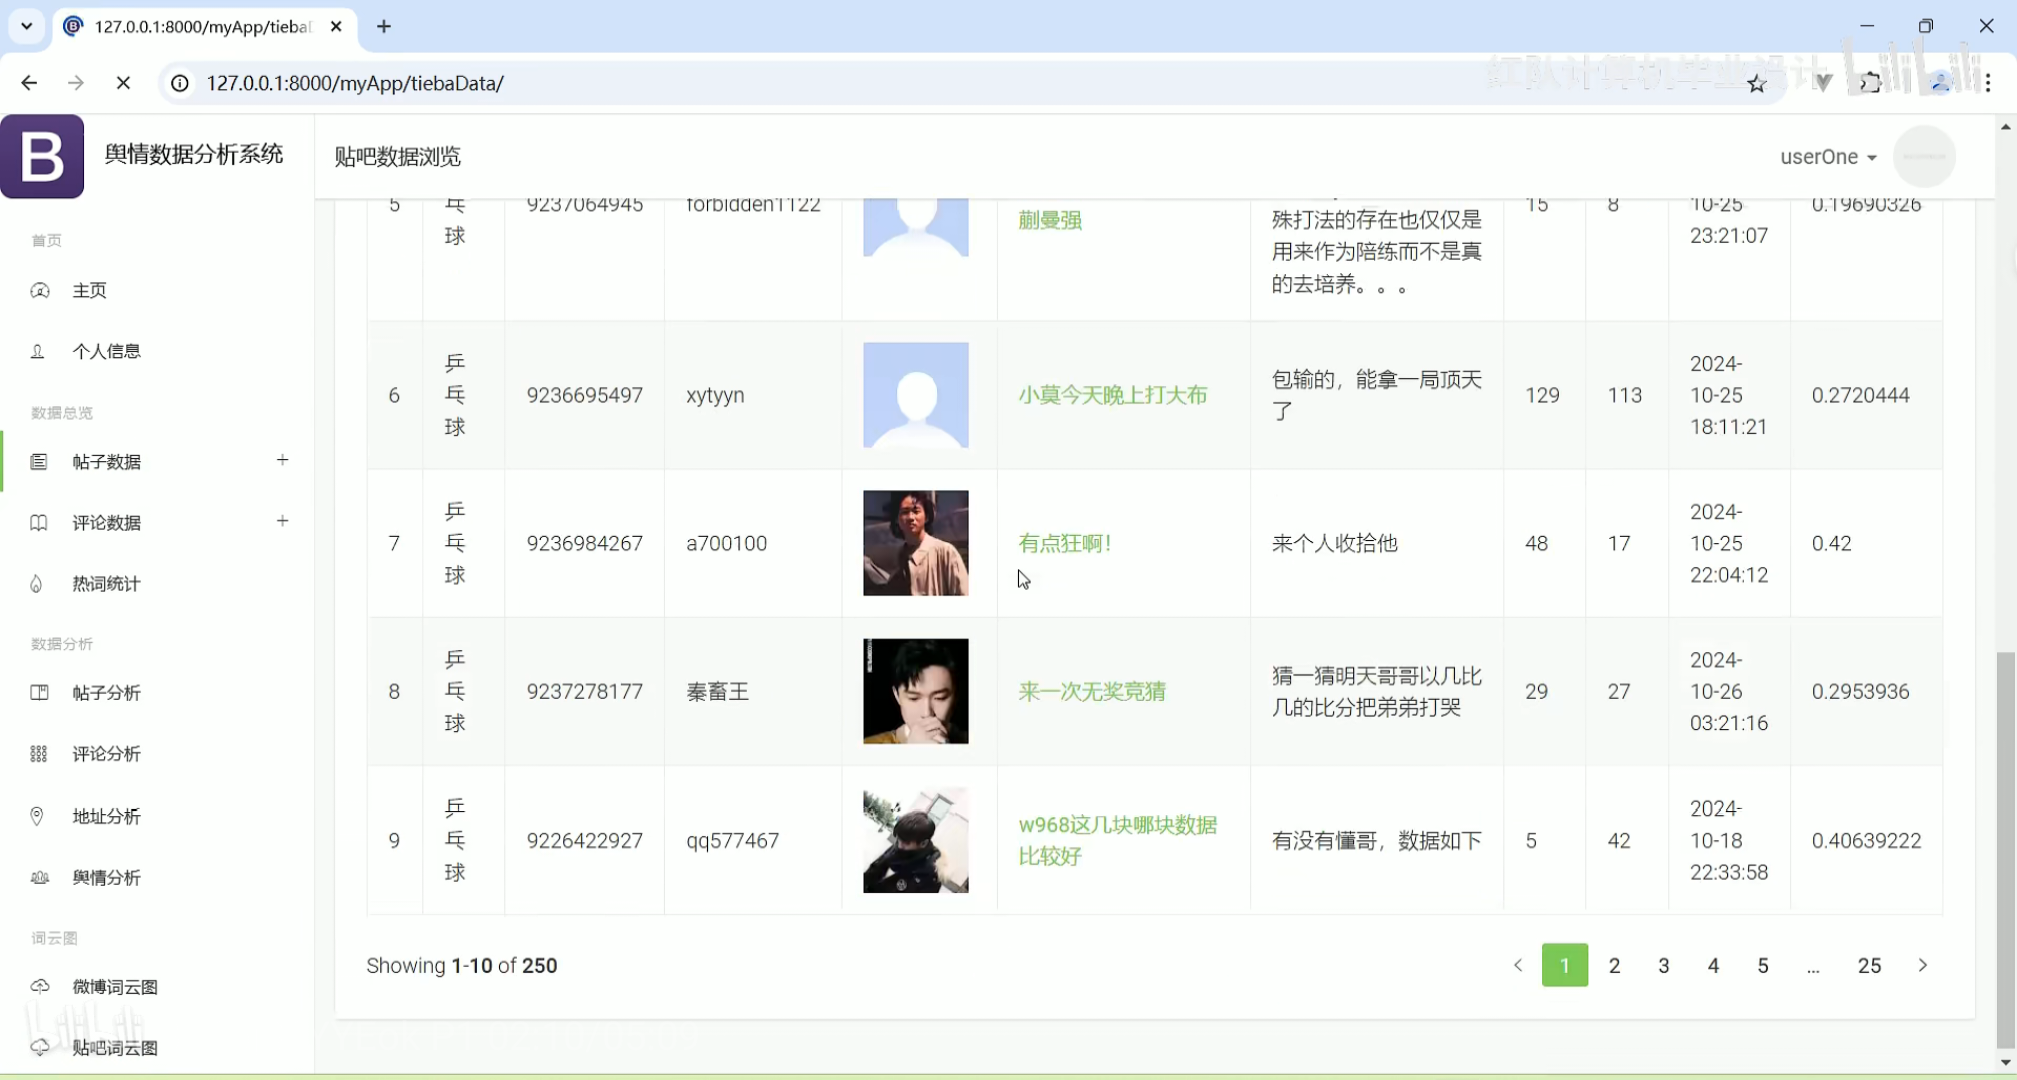Screen dimensions: 2017x1080
Task: Expand 帖子数据 submenu plus sign
Action: point(283,460)
